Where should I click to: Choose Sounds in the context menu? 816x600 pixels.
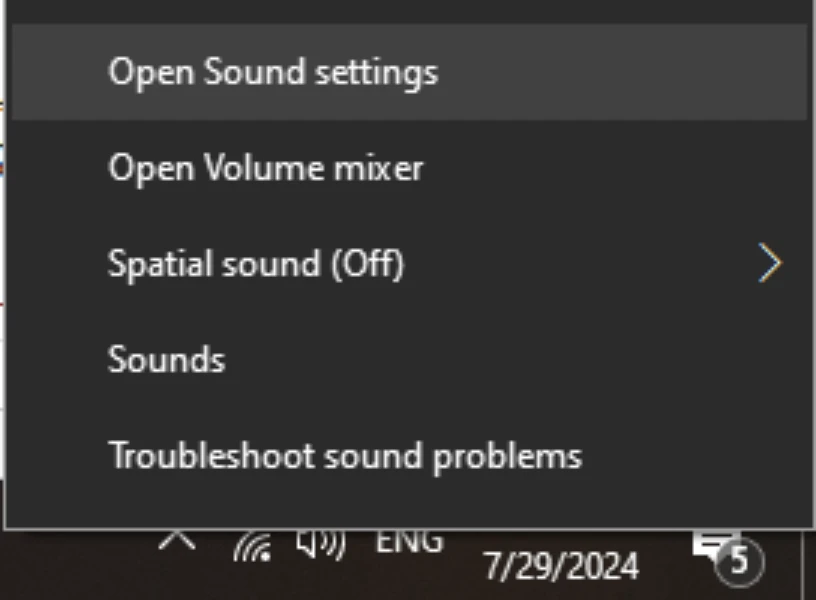(166, 359)
